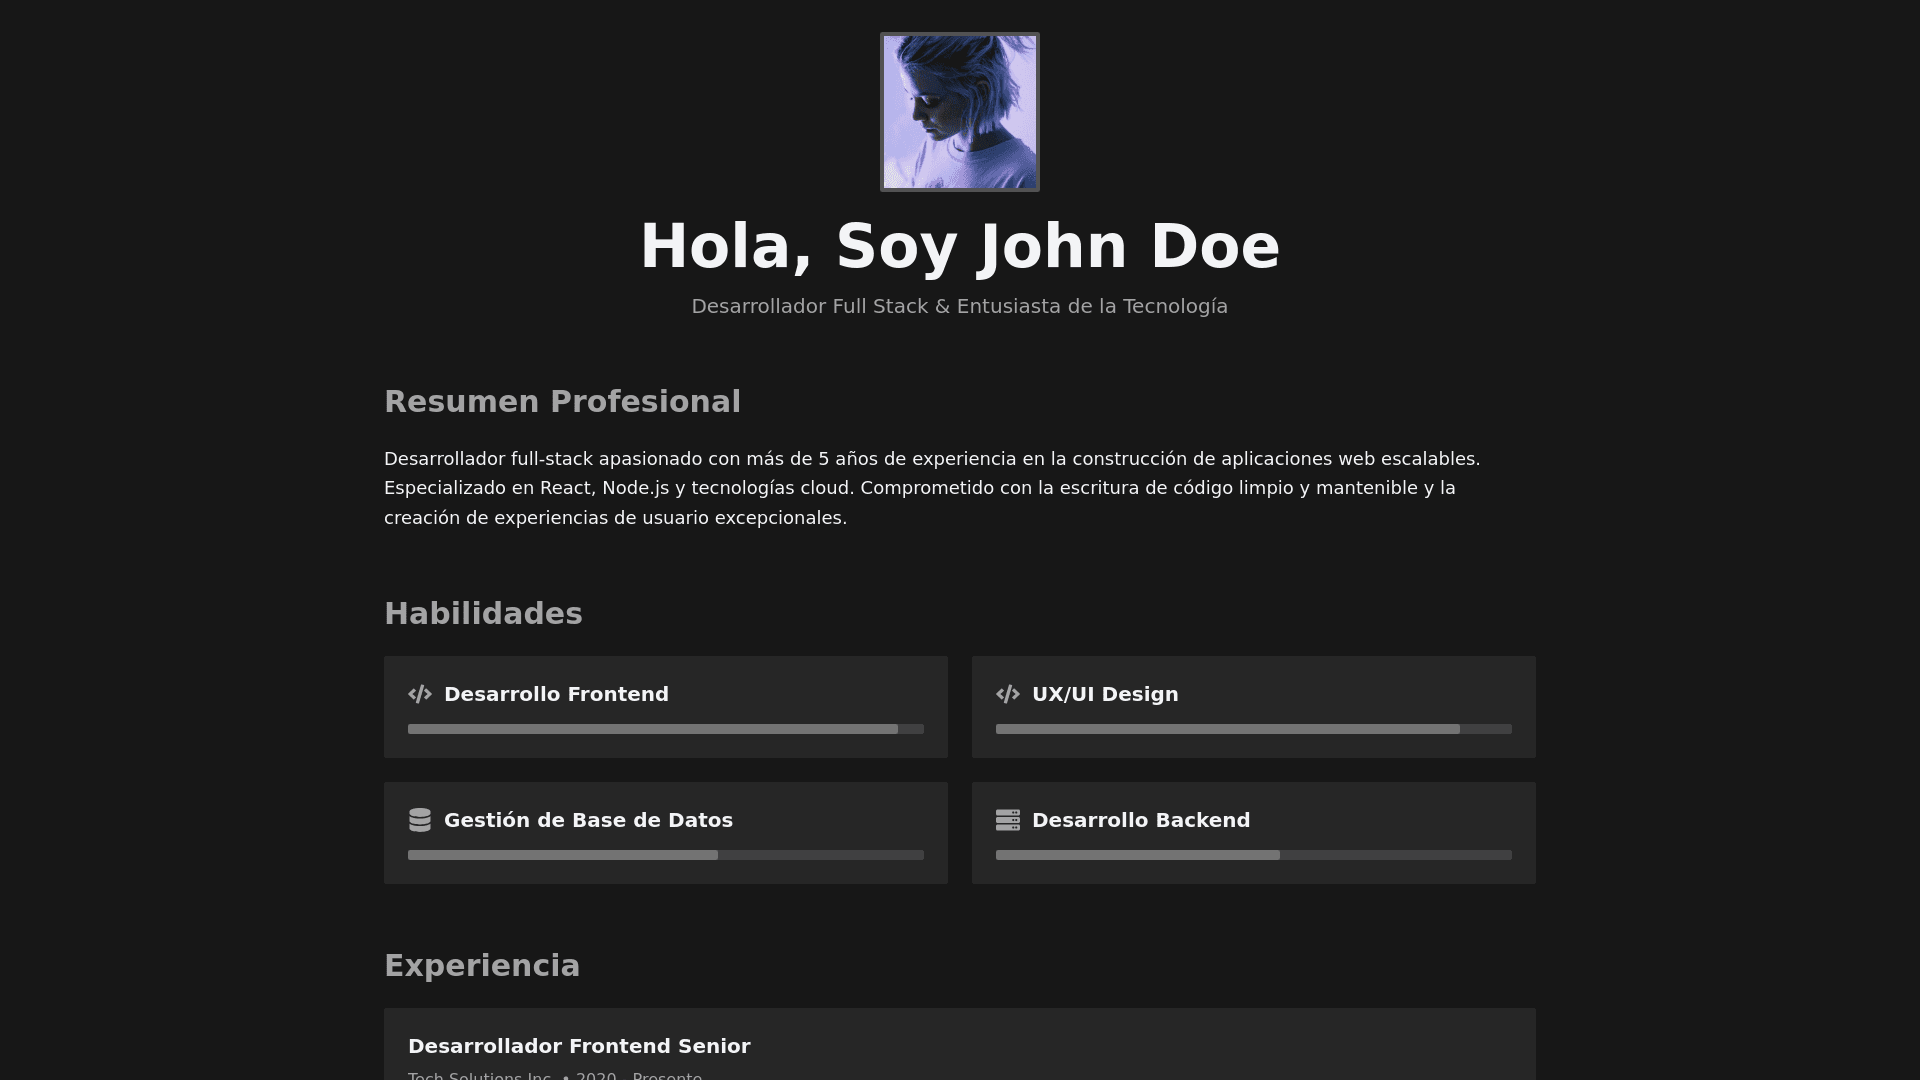Click the UX/UI Design progress bar
Image resolution: width=1920 pixels, height=1080 pixels.
[1253, 729]
